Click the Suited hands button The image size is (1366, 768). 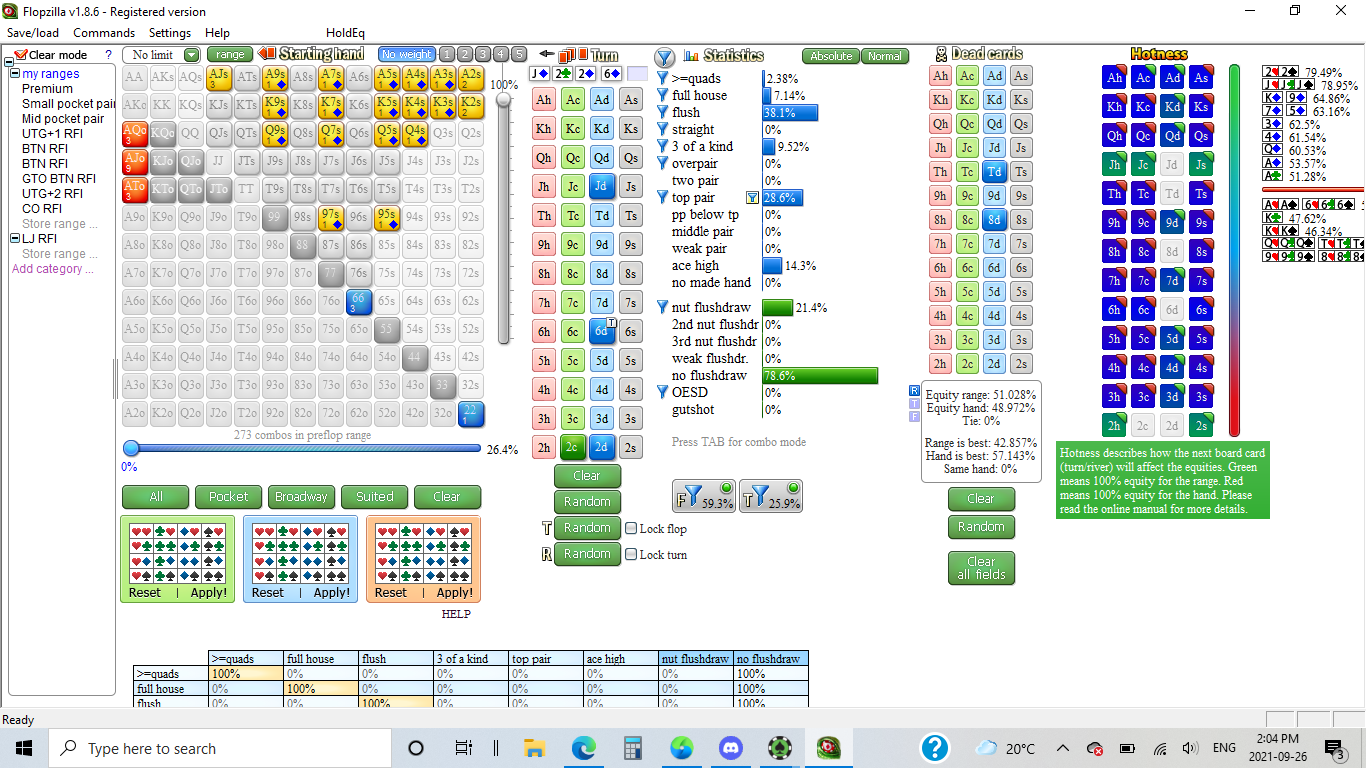click(x=374, y=496)
